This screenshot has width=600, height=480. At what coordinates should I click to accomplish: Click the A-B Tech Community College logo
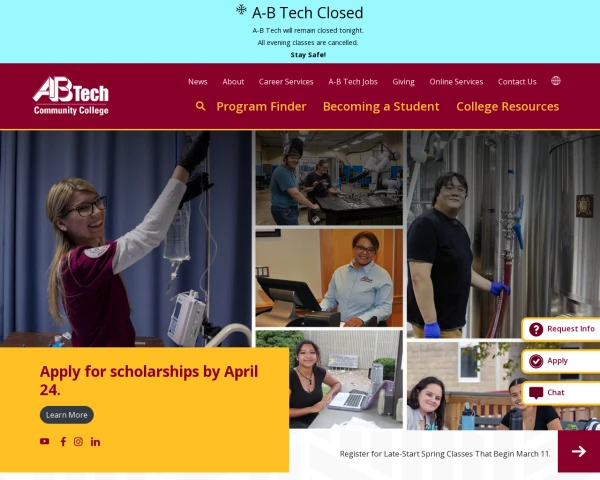point(71,96)
